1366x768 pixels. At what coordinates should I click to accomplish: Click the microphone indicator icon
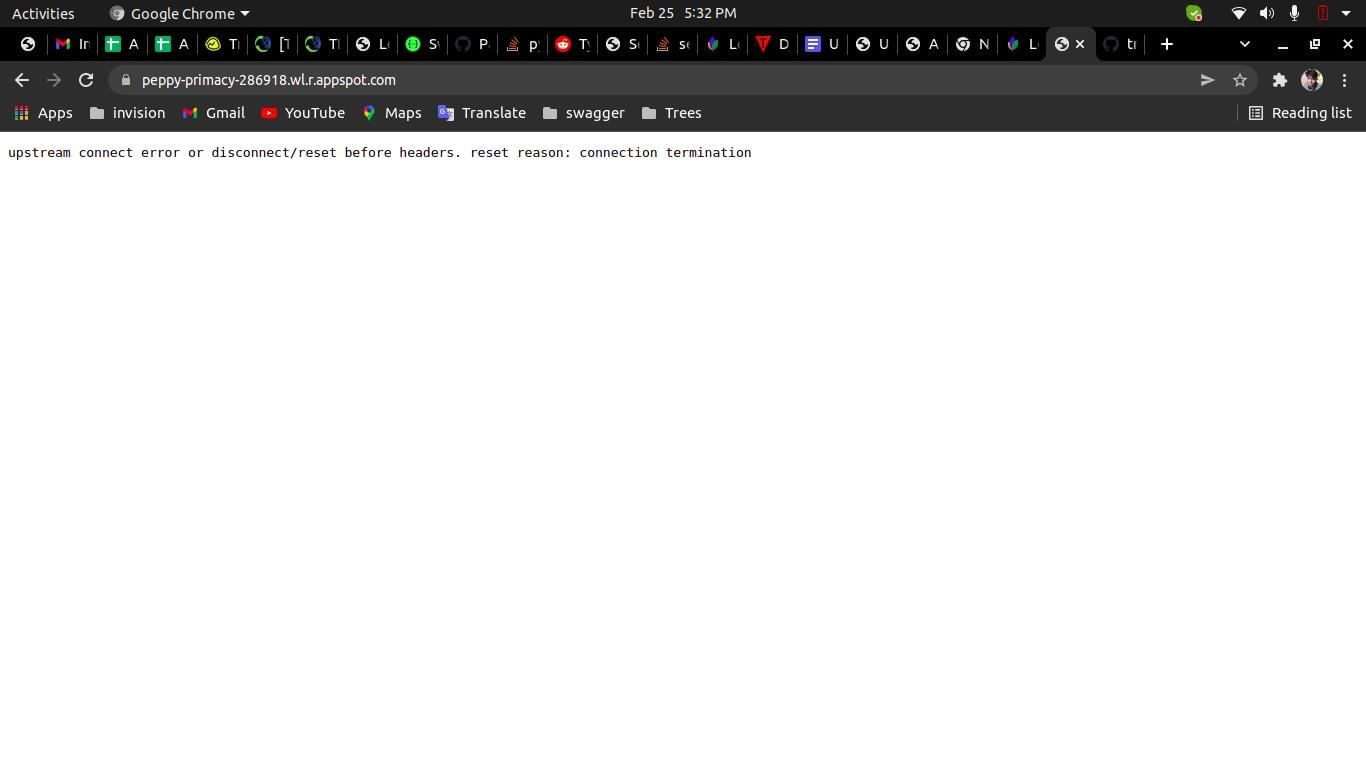(1294, 13)
